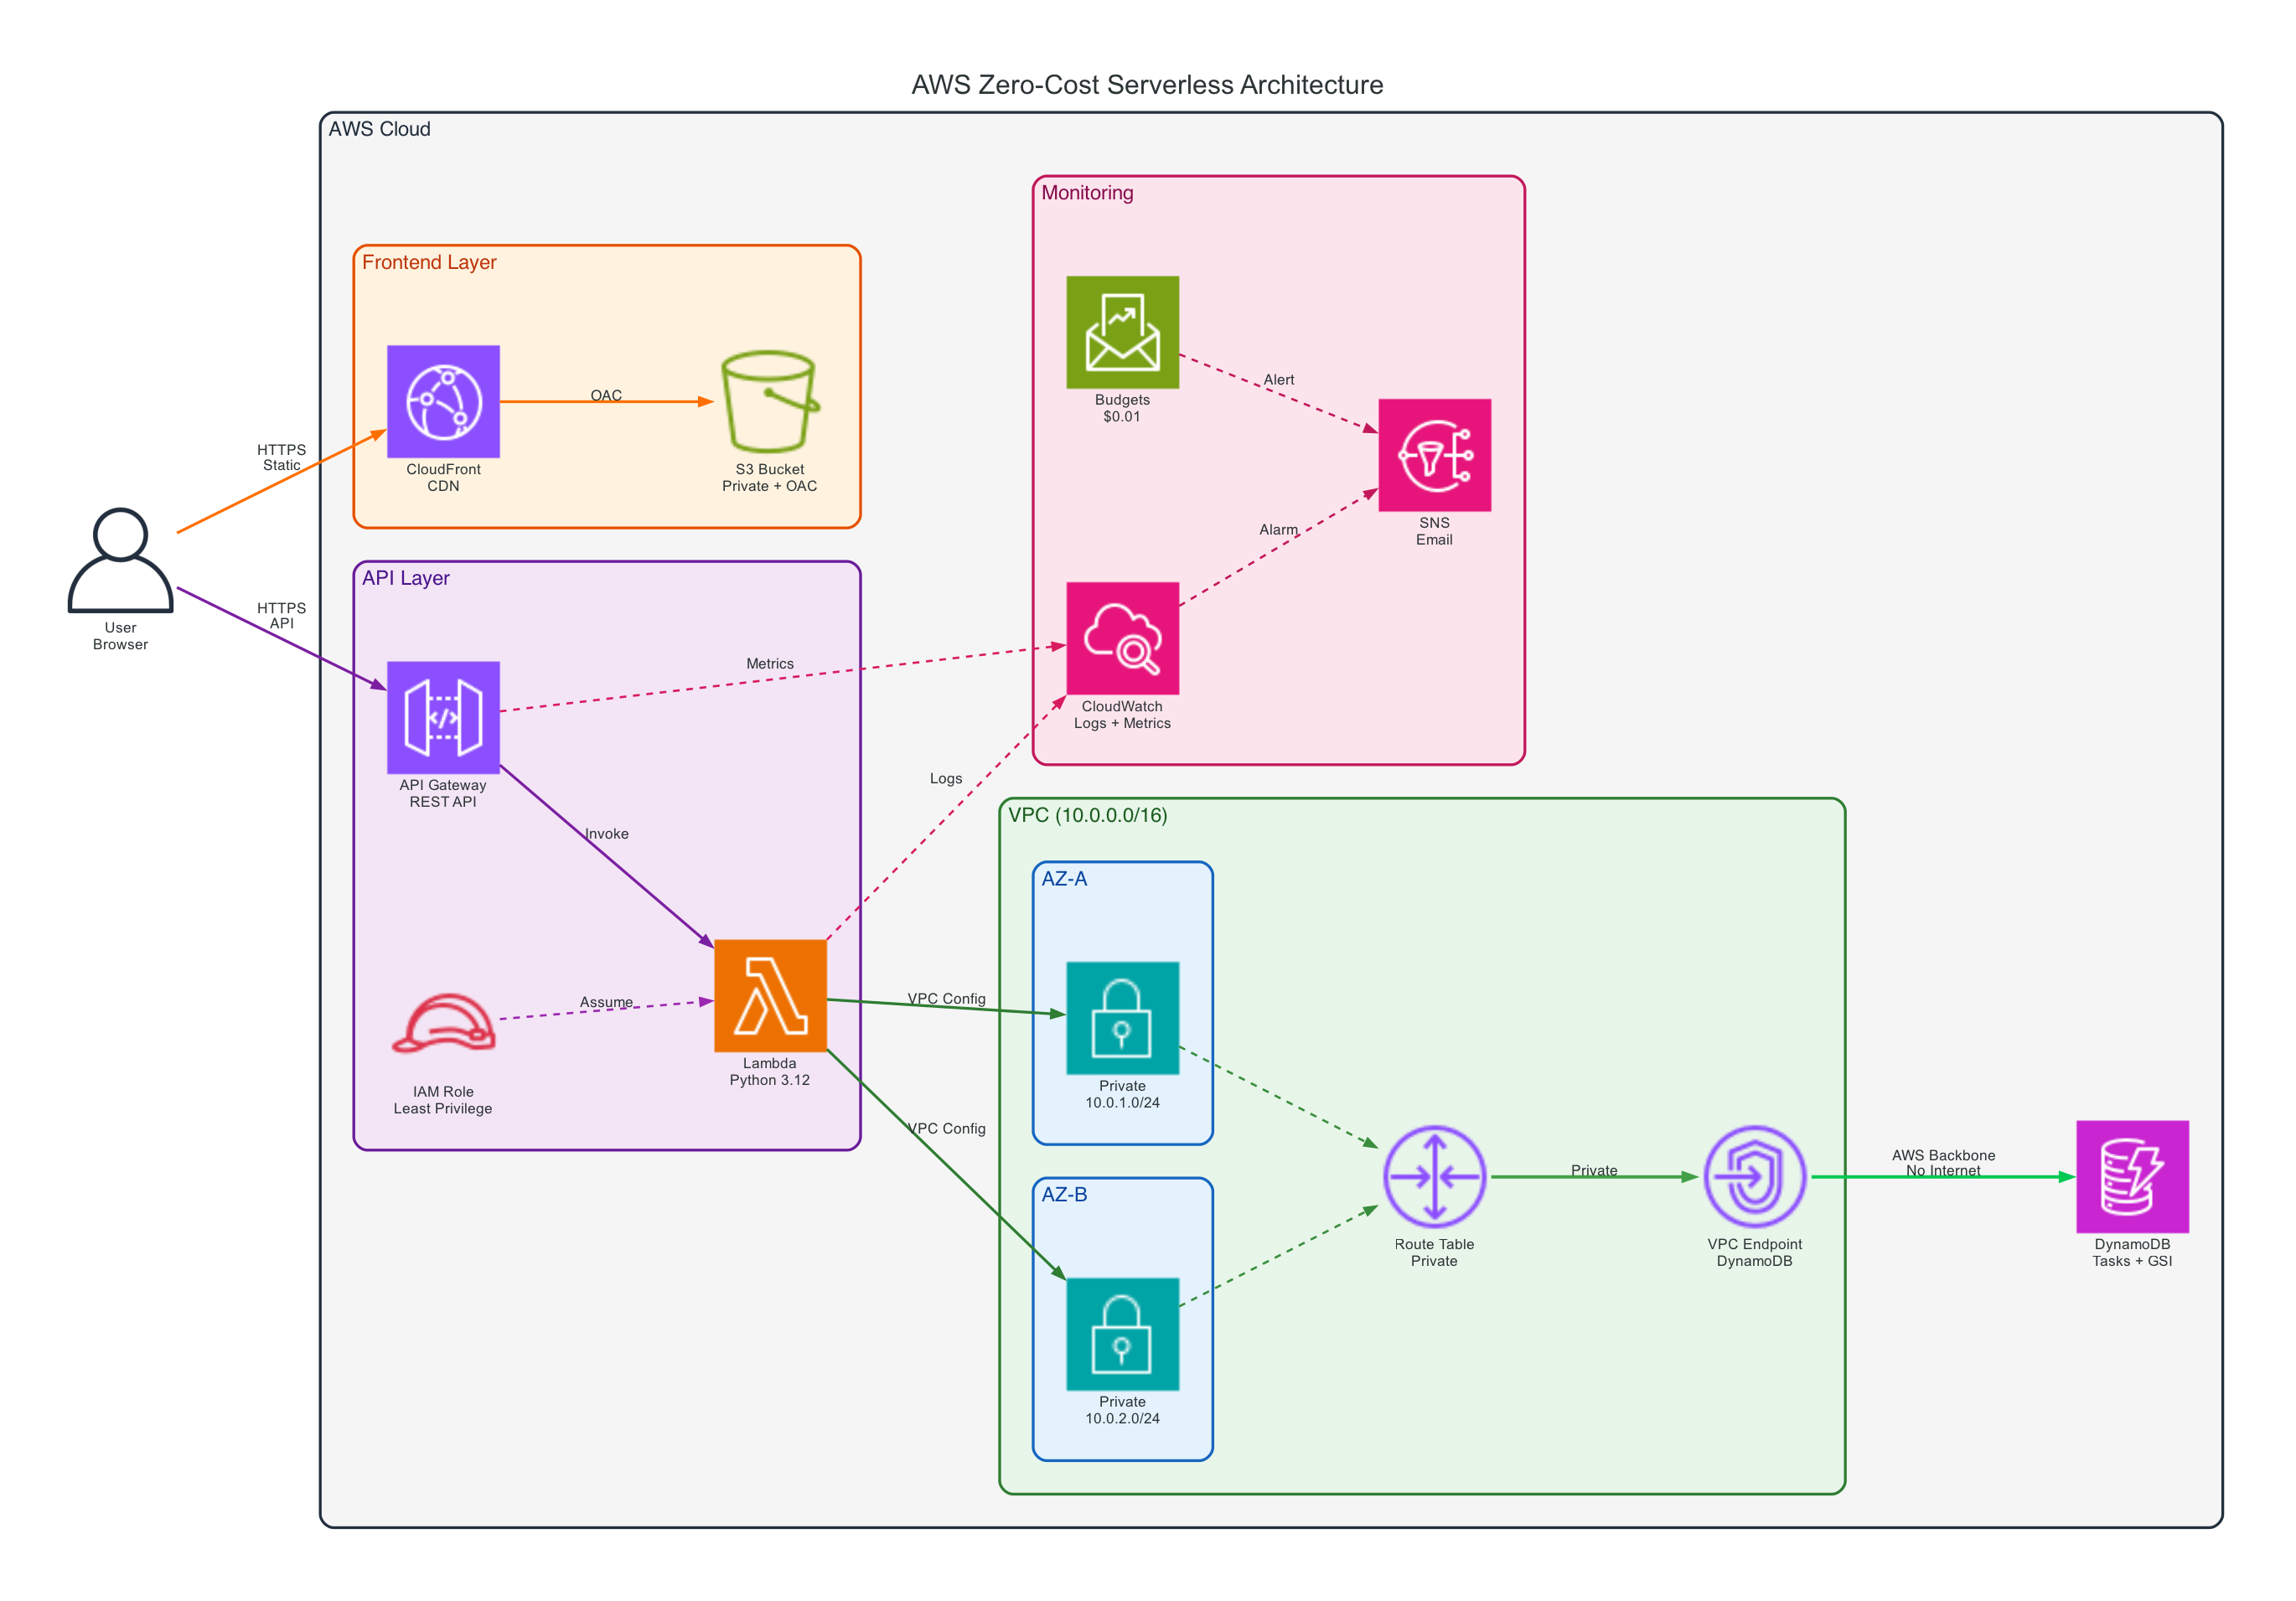Click the IAM Role hard hat icon
This screenshot has width=2296, height=1601.
coord(443,1024)
